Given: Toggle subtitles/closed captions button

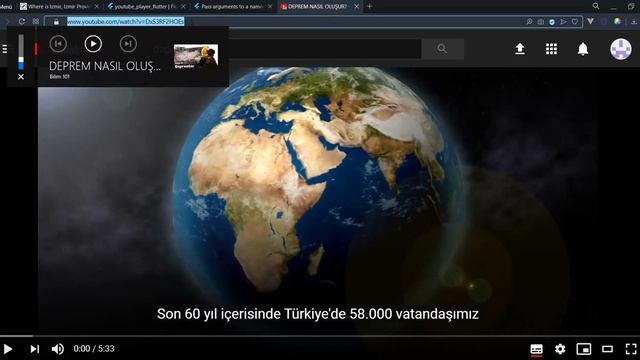Looking at the screenshot, I should click(536, 349).
